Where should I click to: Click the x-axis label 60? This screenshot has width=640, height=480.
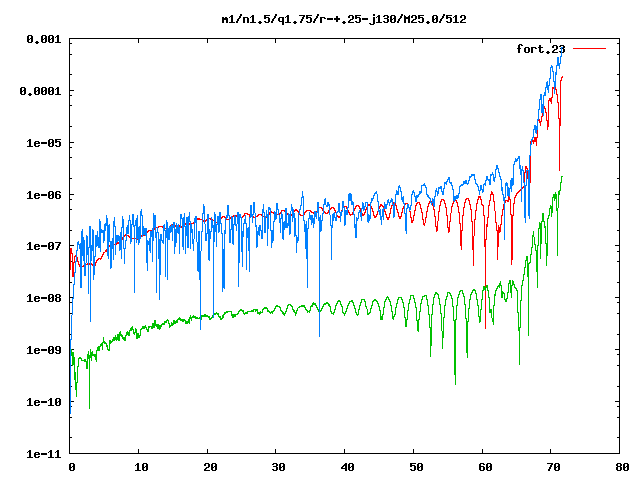coord(485,467)
